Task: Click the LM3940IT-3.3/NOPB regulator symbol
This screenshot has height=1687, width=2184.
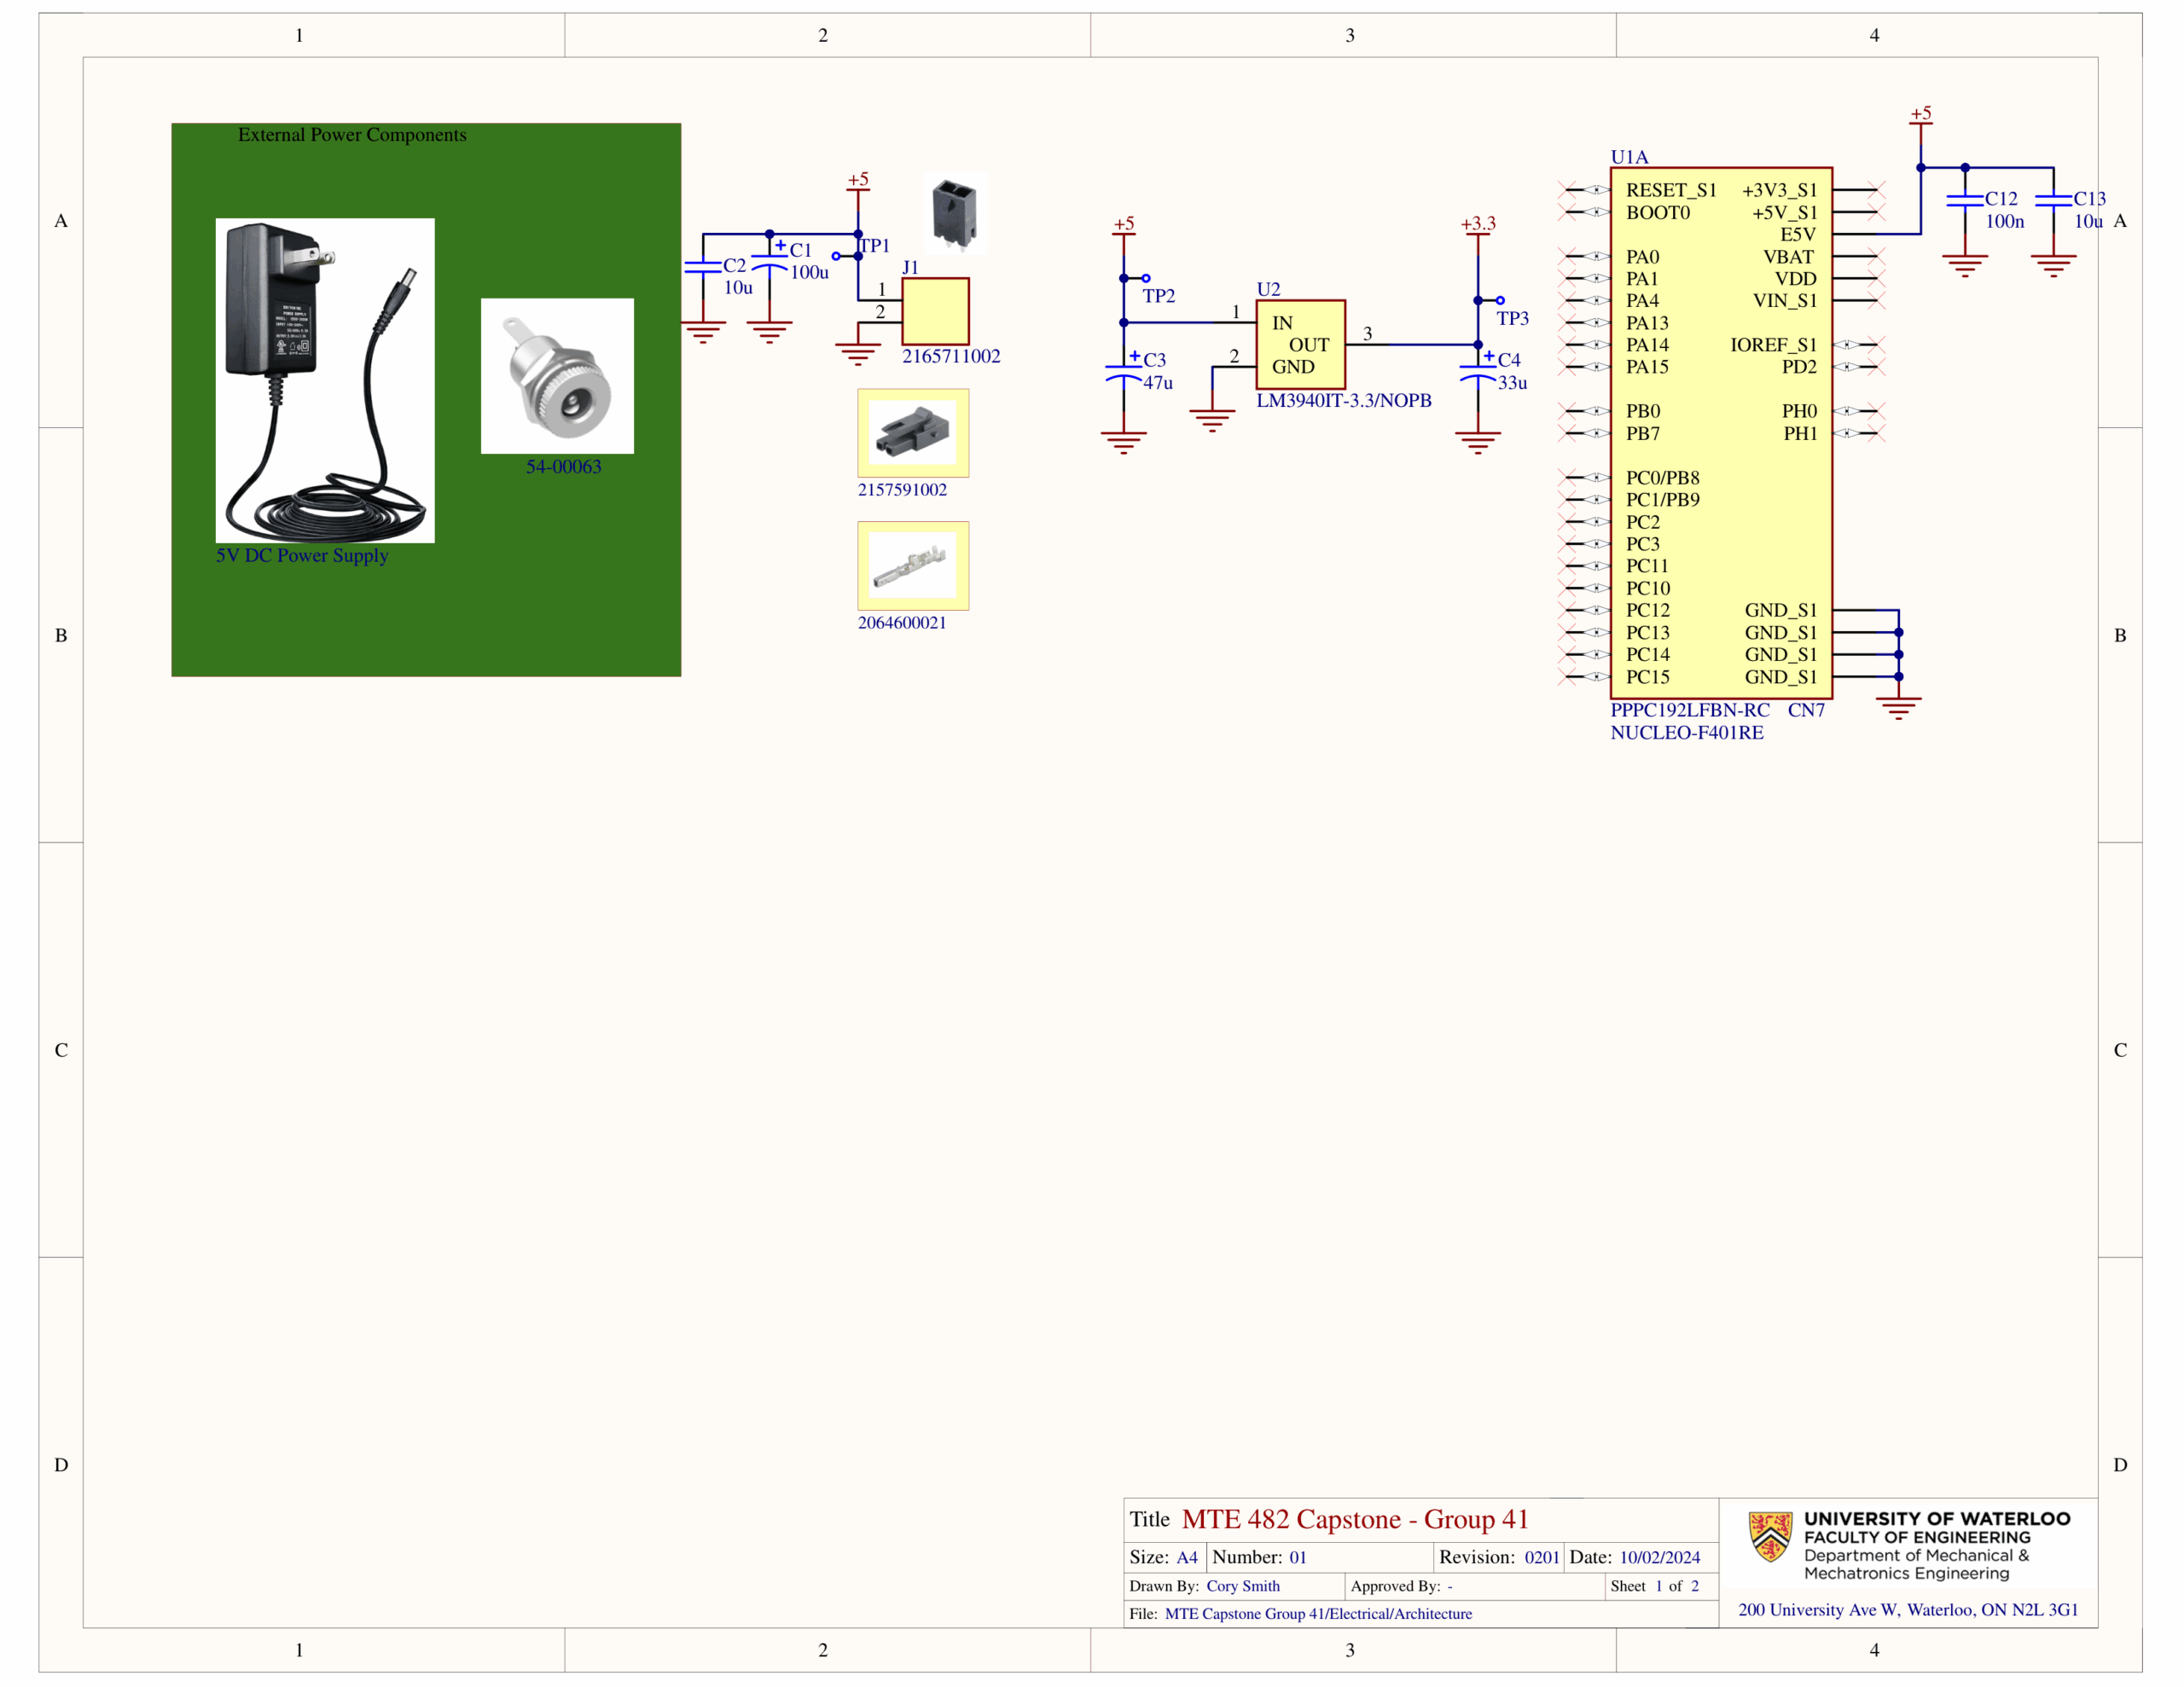Action: (1300, 344)
